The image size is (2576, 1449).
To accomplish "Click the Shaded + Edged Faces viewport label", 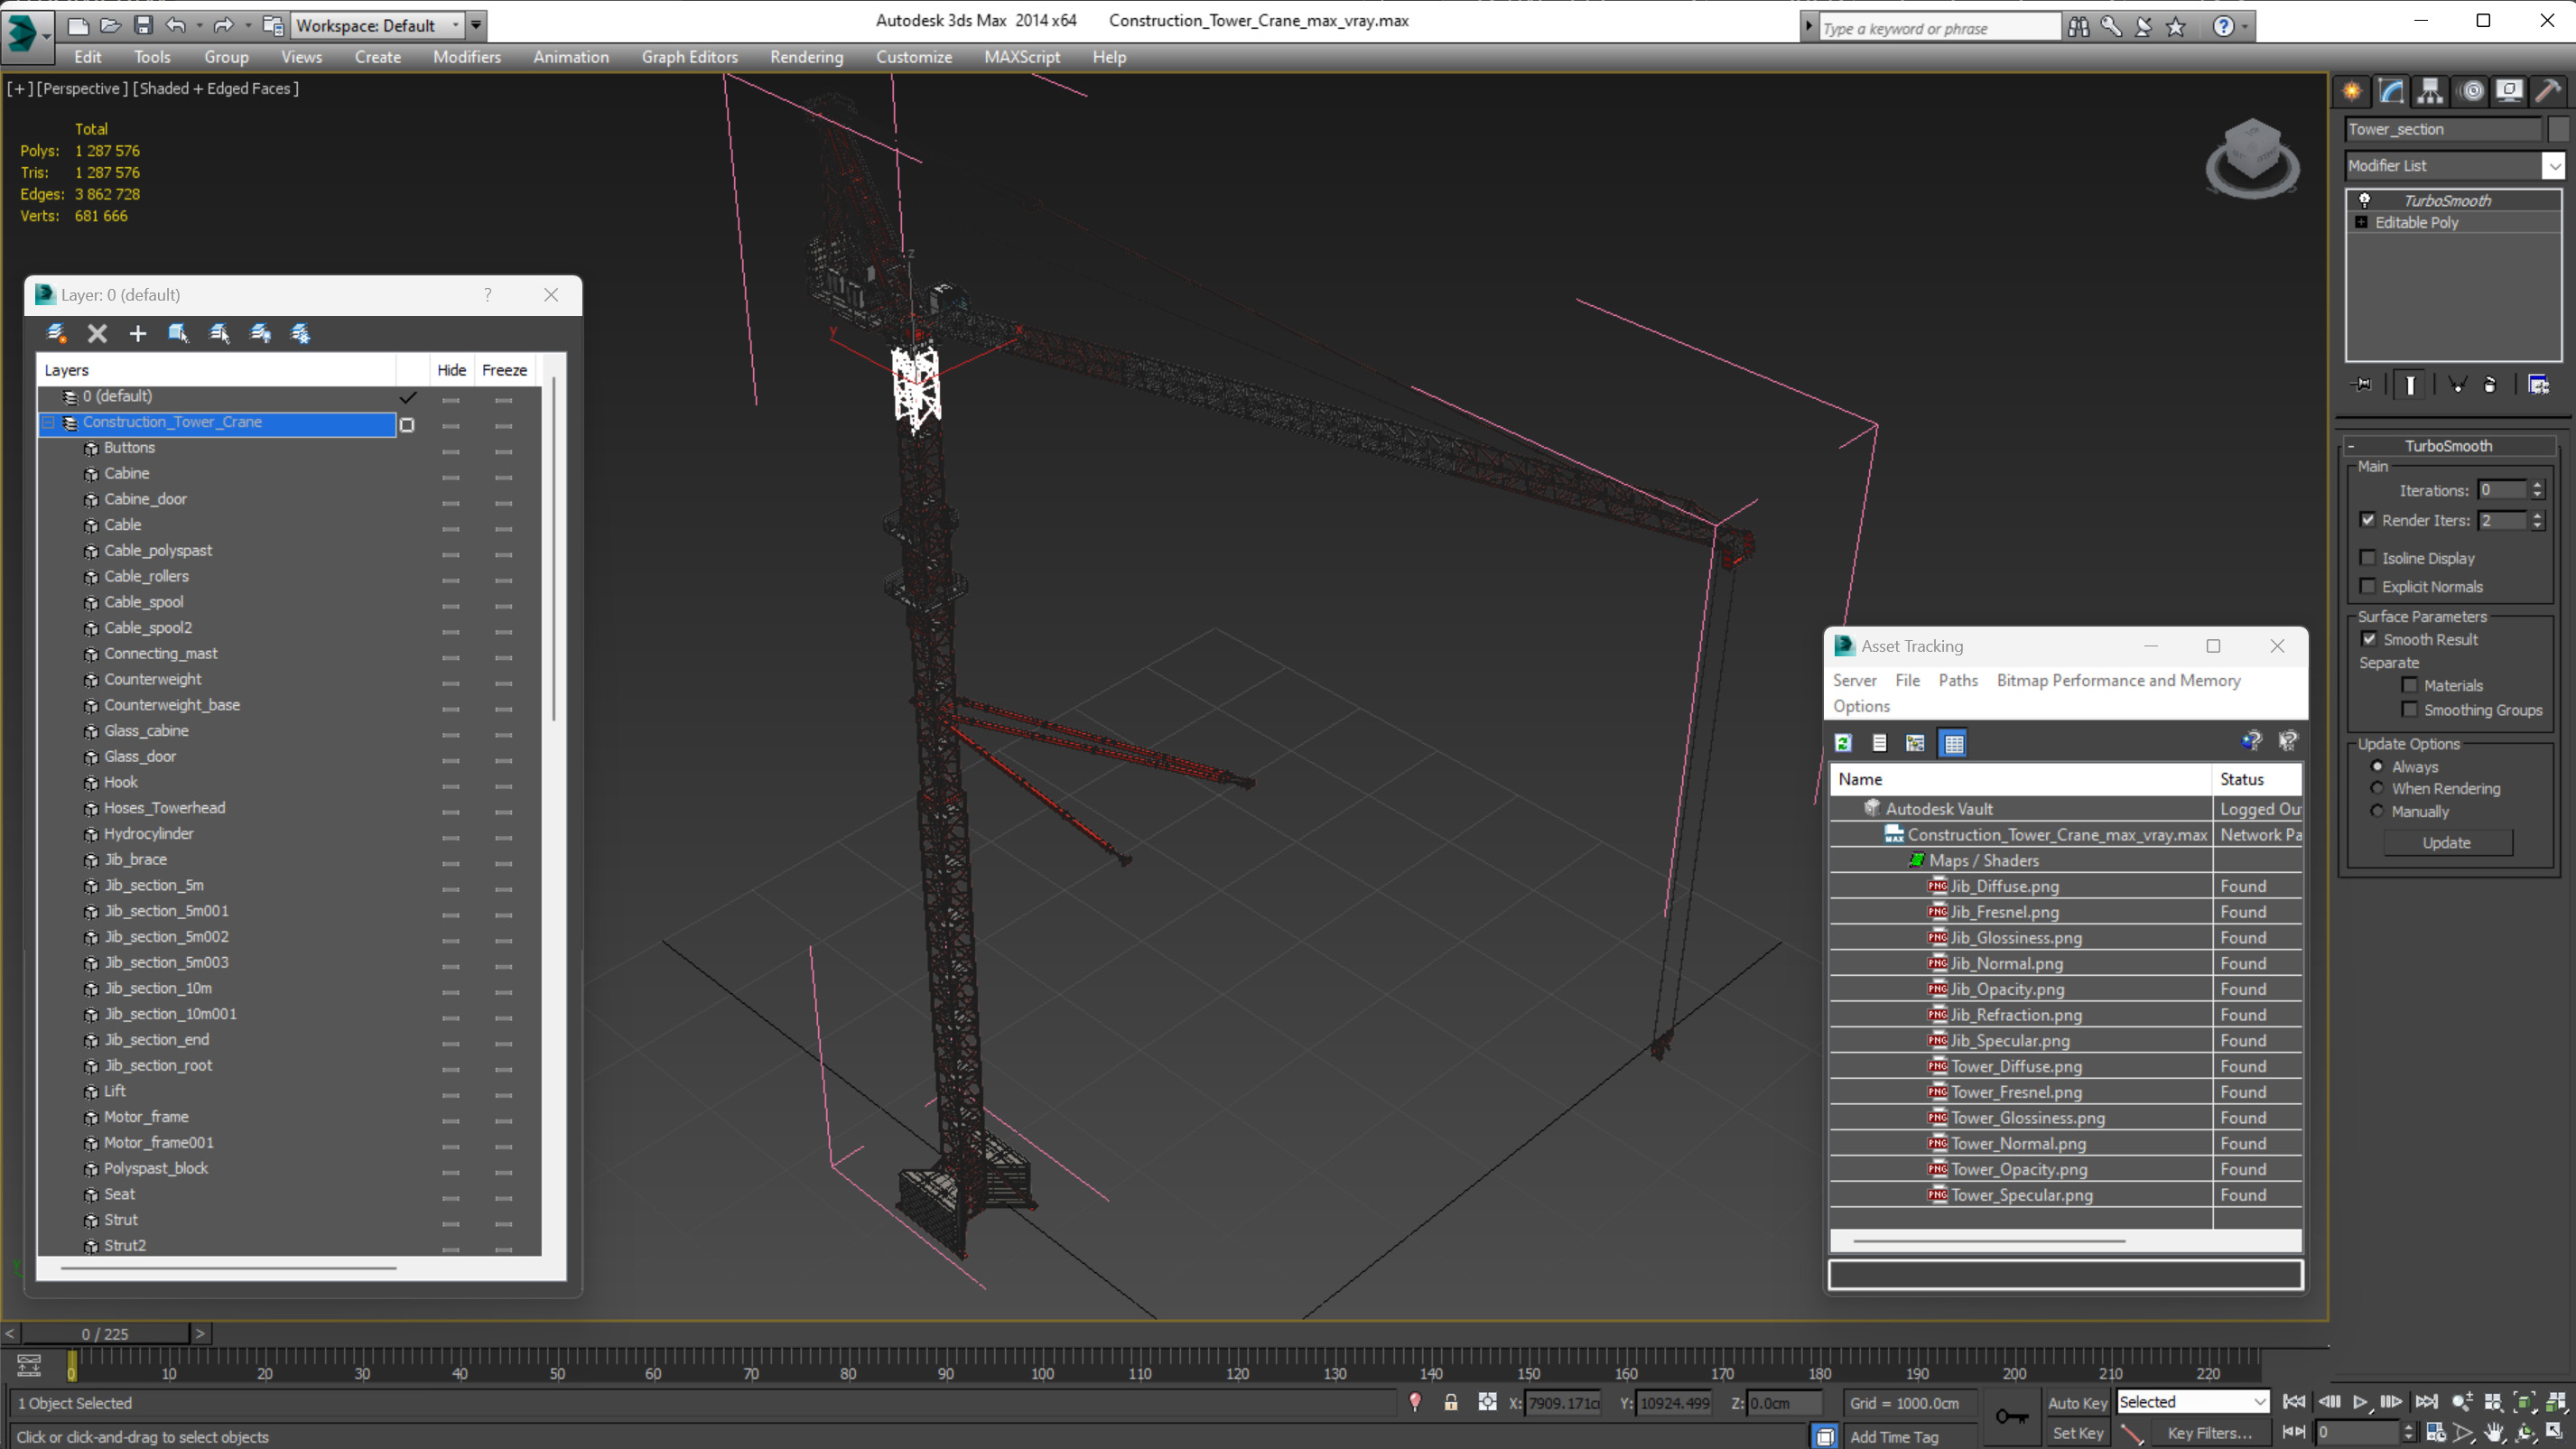I will 216,88.
